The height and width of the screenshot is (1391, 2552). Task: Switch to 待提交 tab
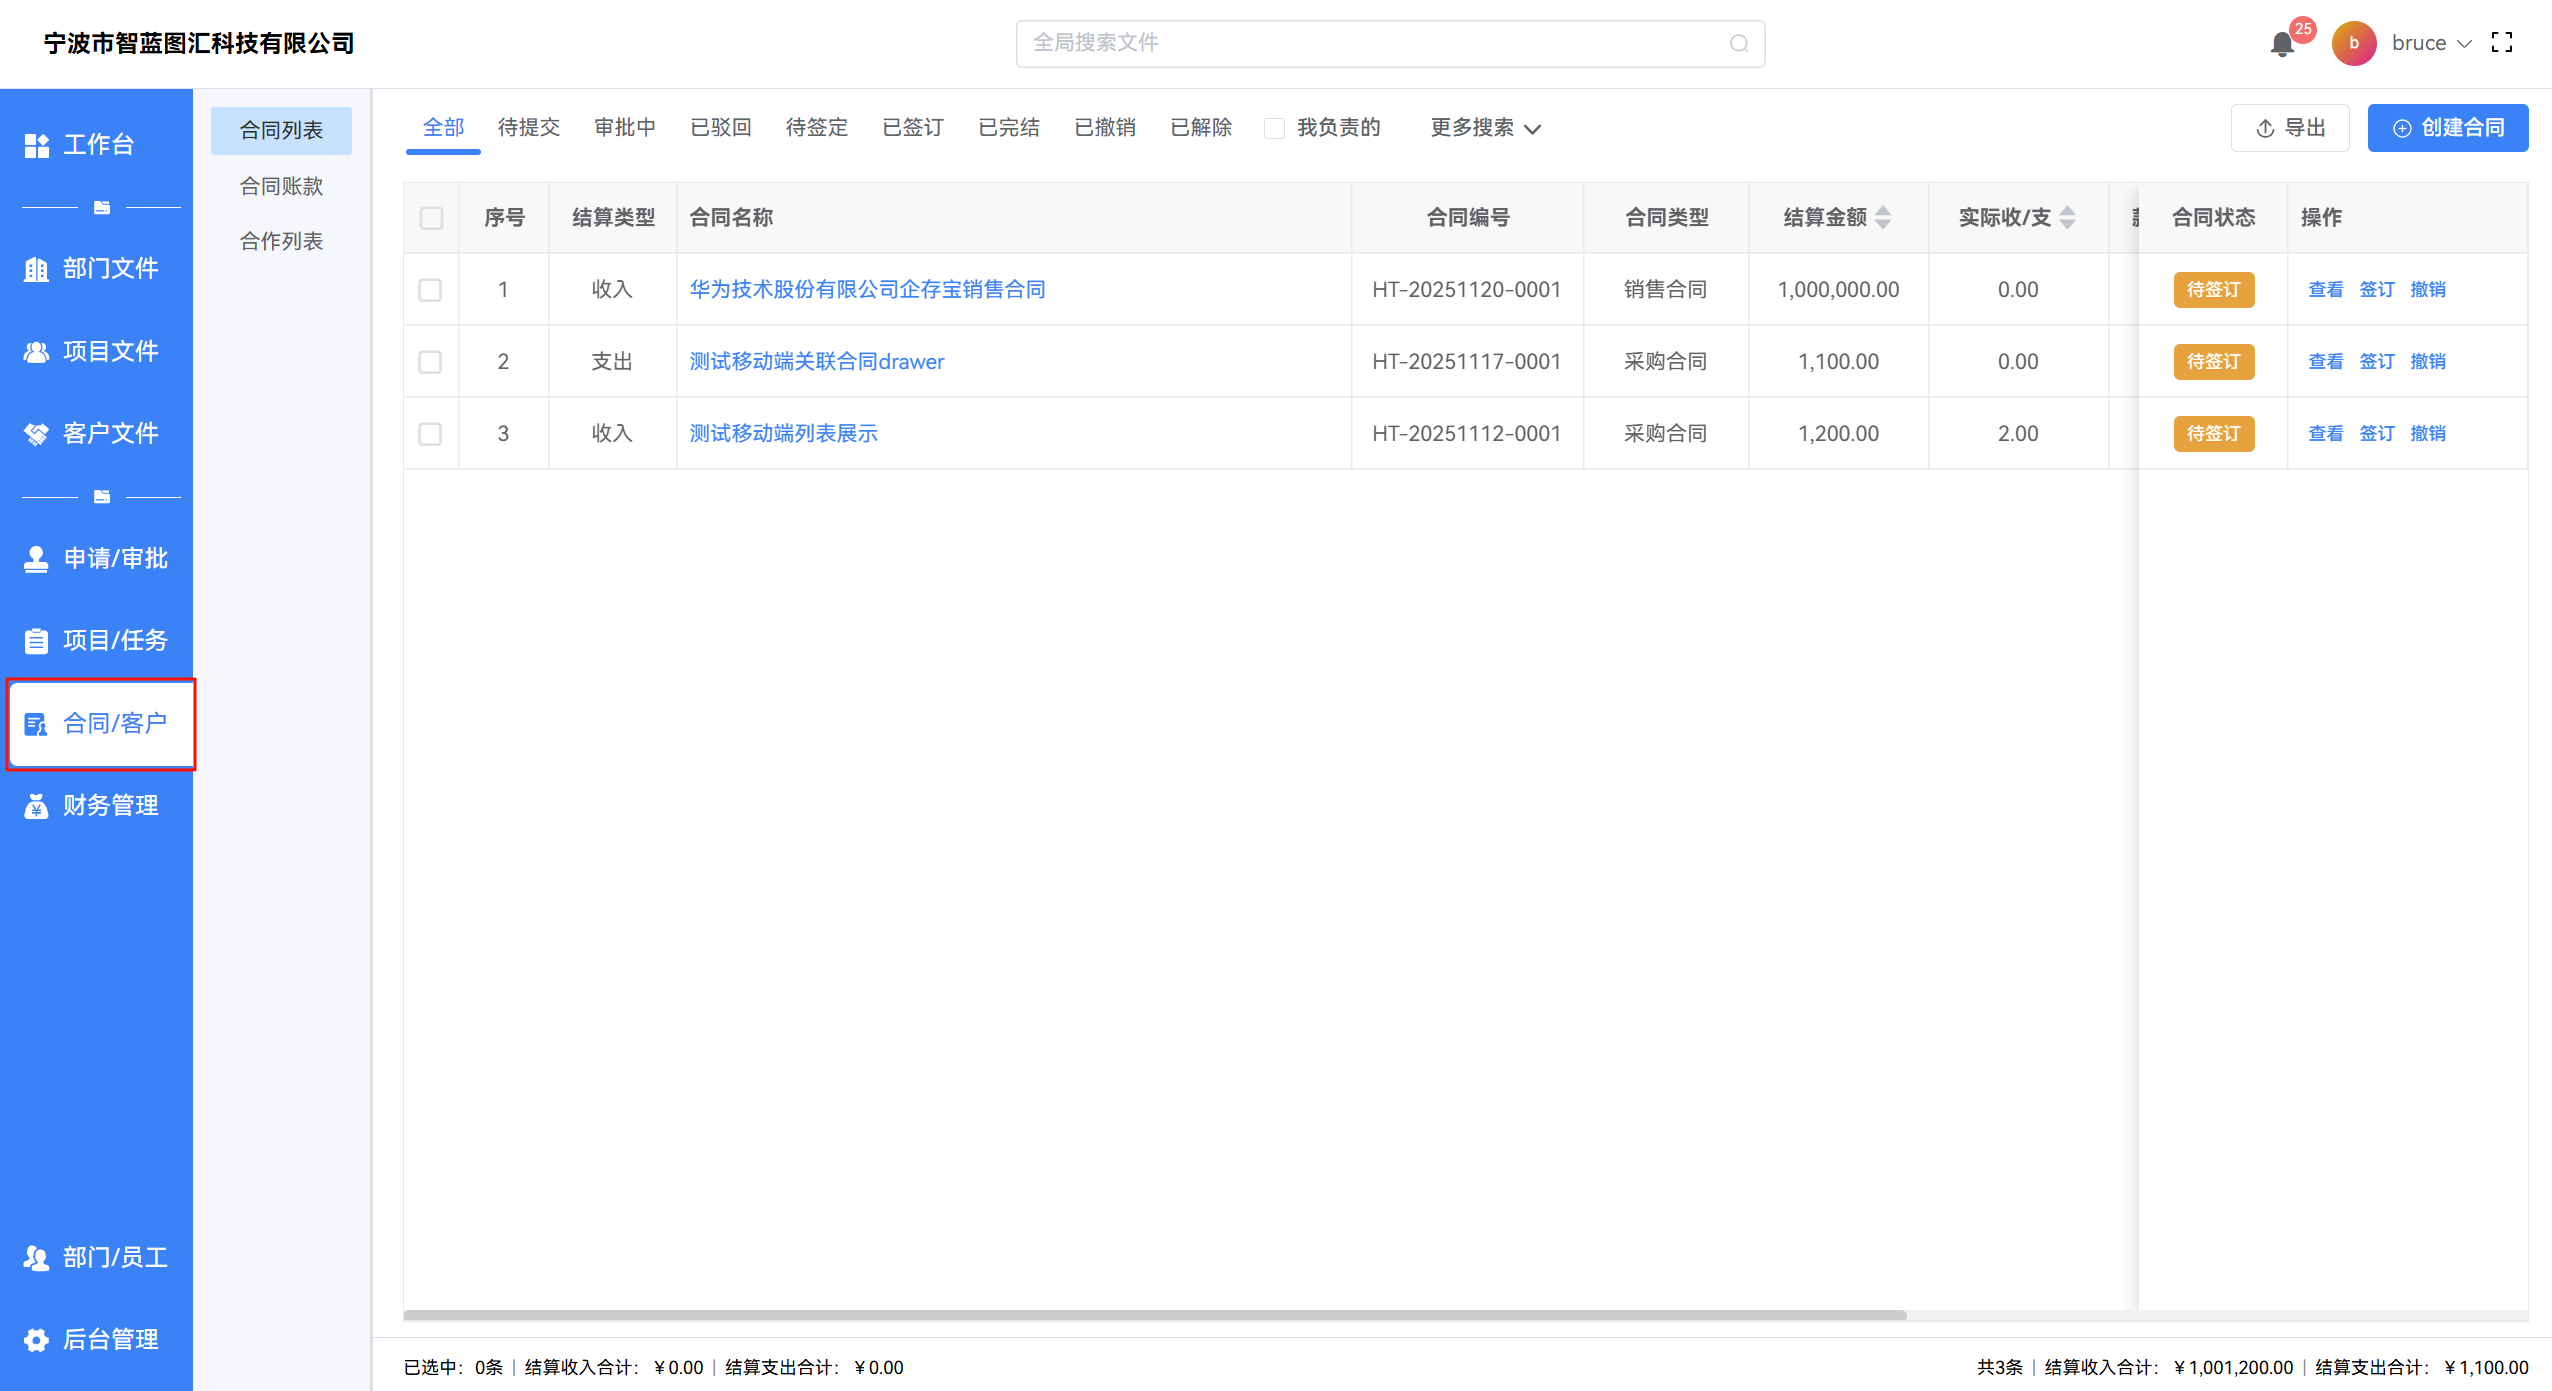(x=529, y=128)
